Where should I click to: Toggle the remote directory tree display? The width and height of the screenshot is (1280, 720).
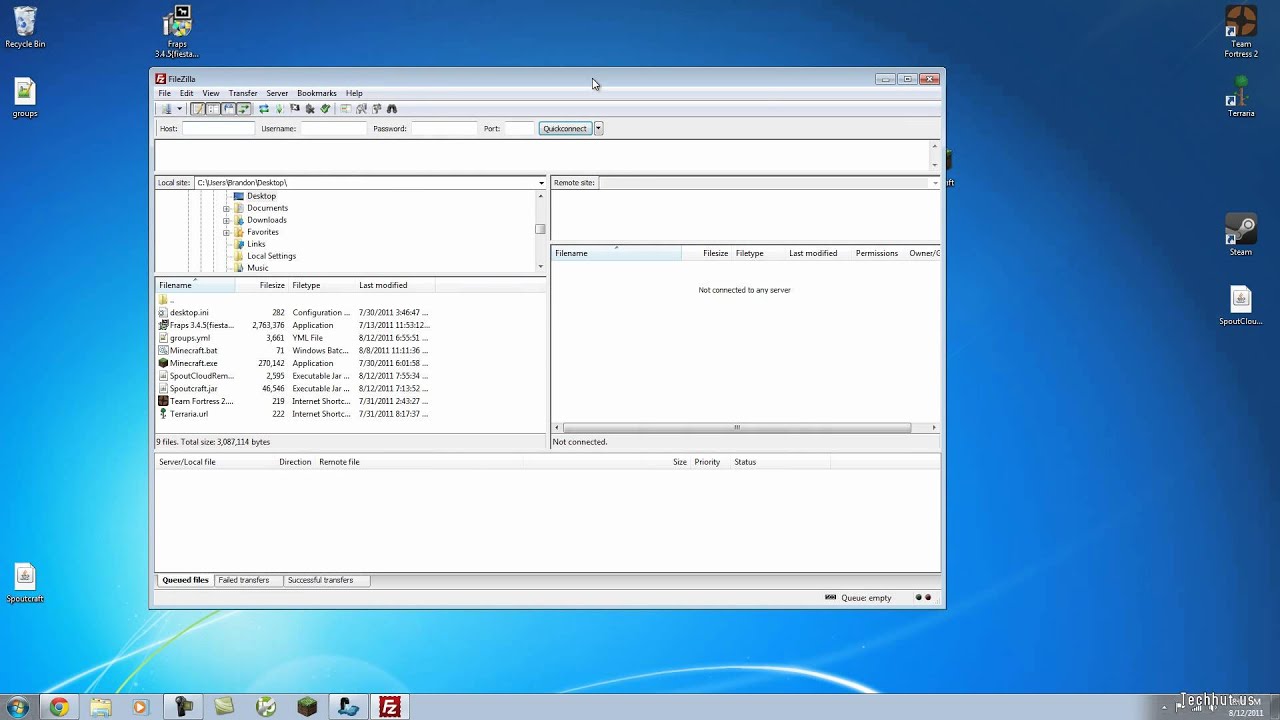[228, 109]
